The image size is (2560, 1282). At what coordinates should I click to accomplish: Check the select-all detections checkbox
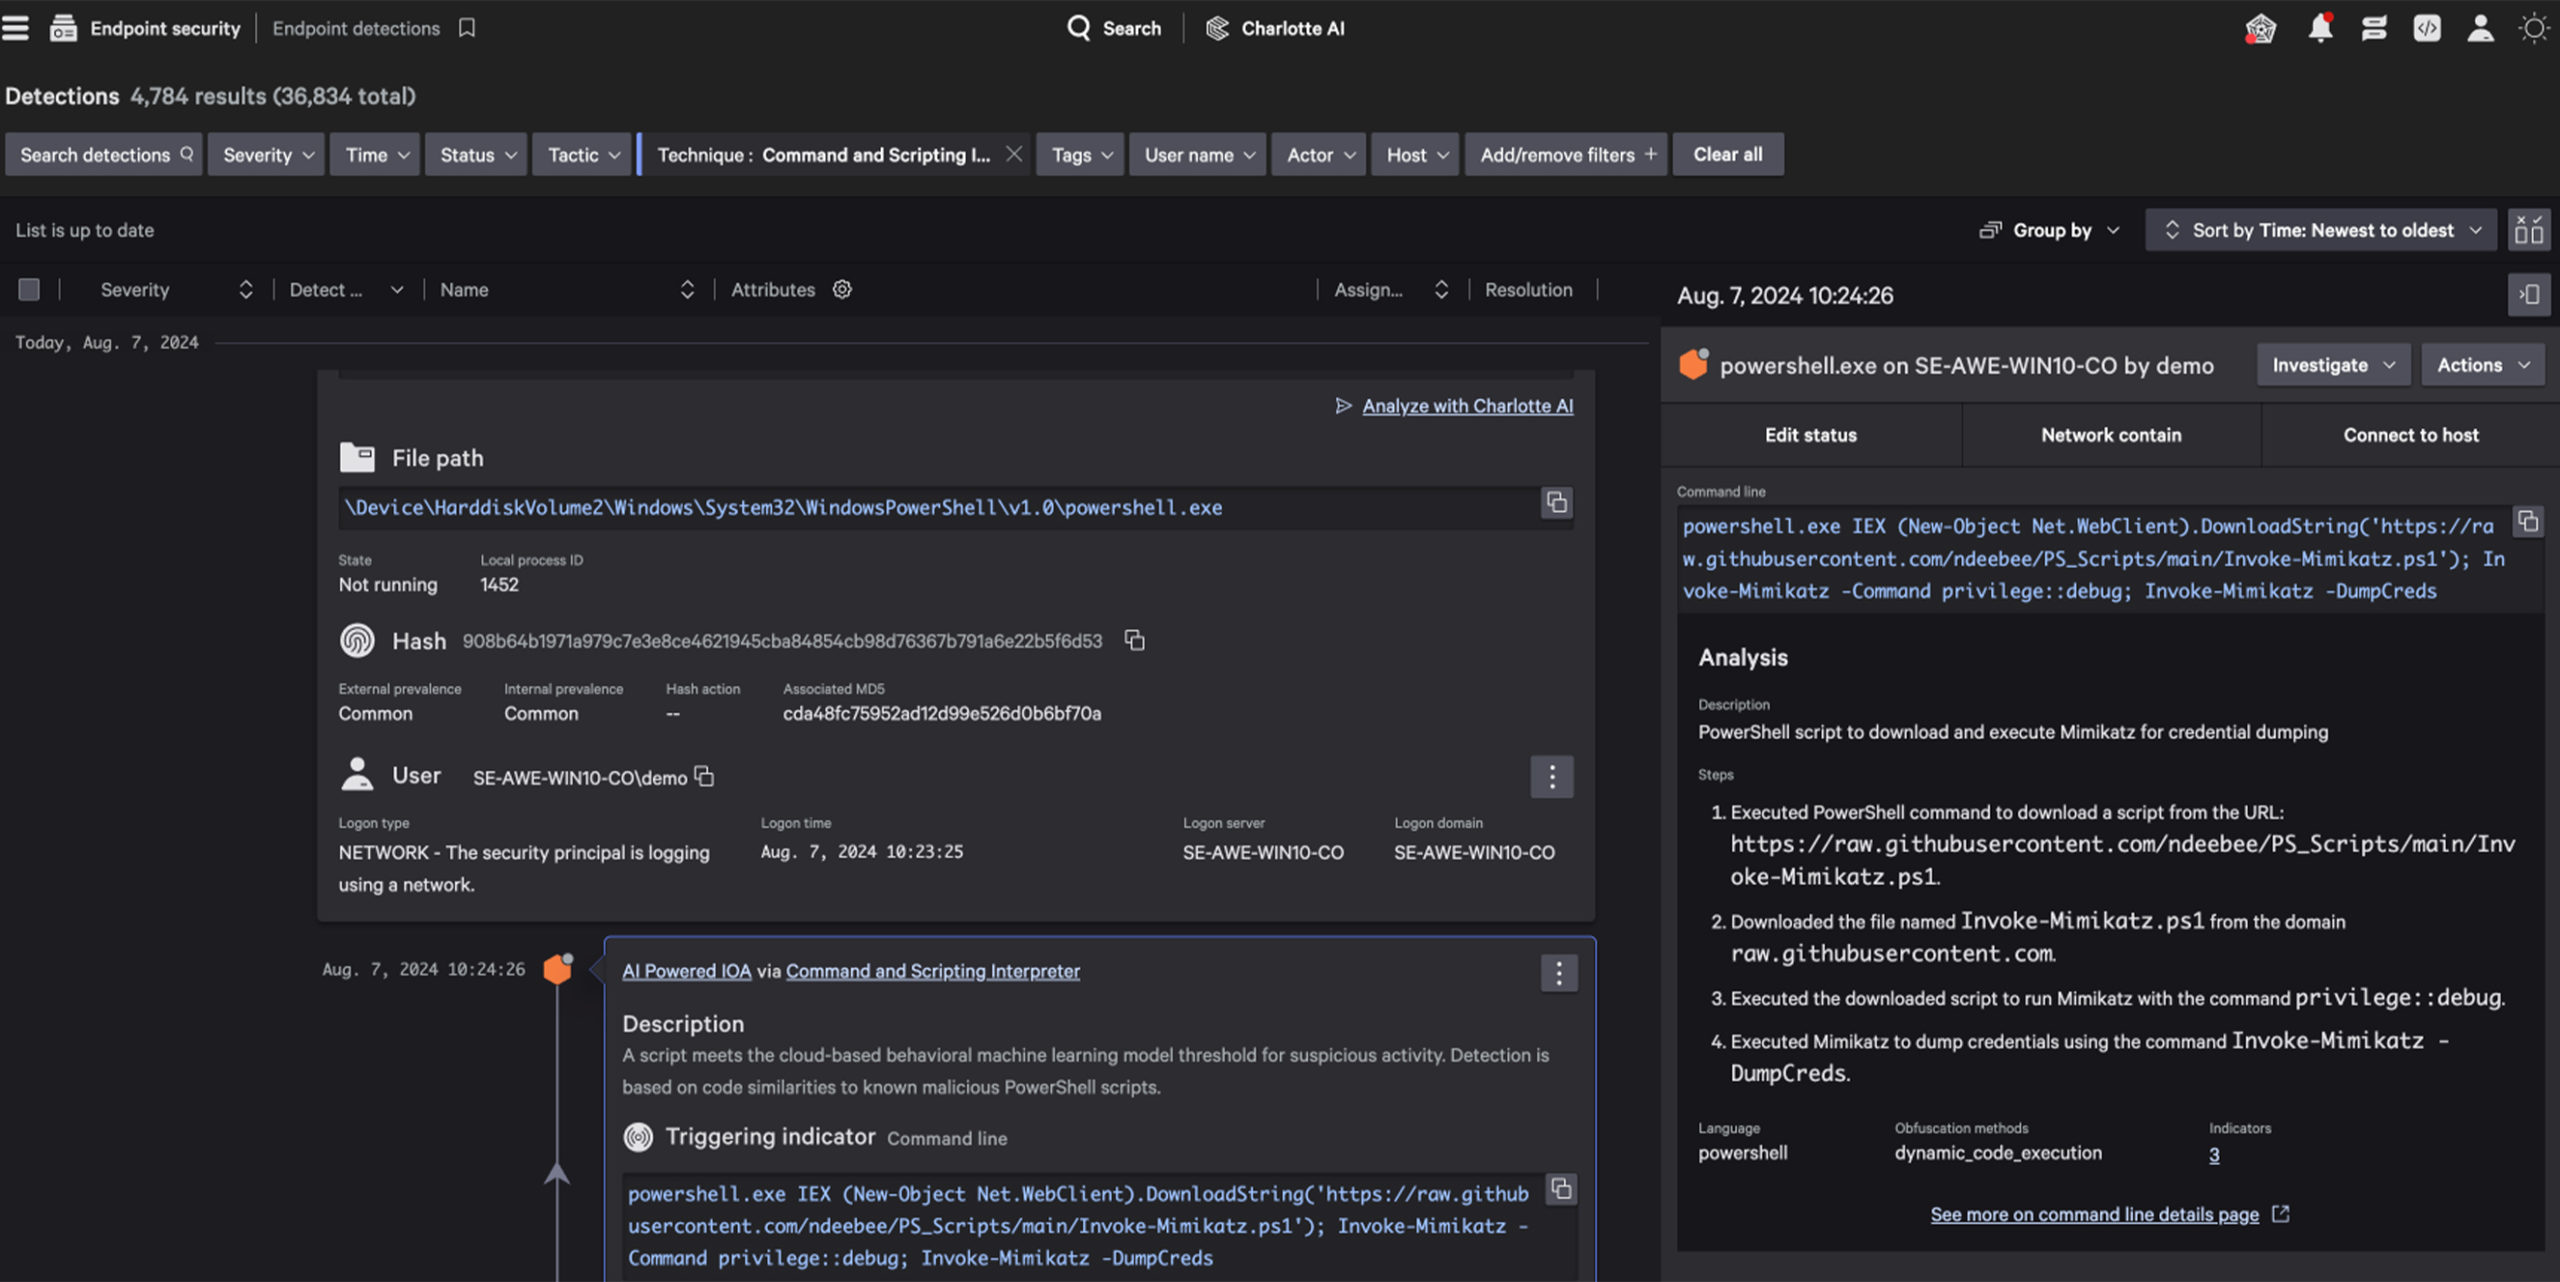click(x=29, y=289)
